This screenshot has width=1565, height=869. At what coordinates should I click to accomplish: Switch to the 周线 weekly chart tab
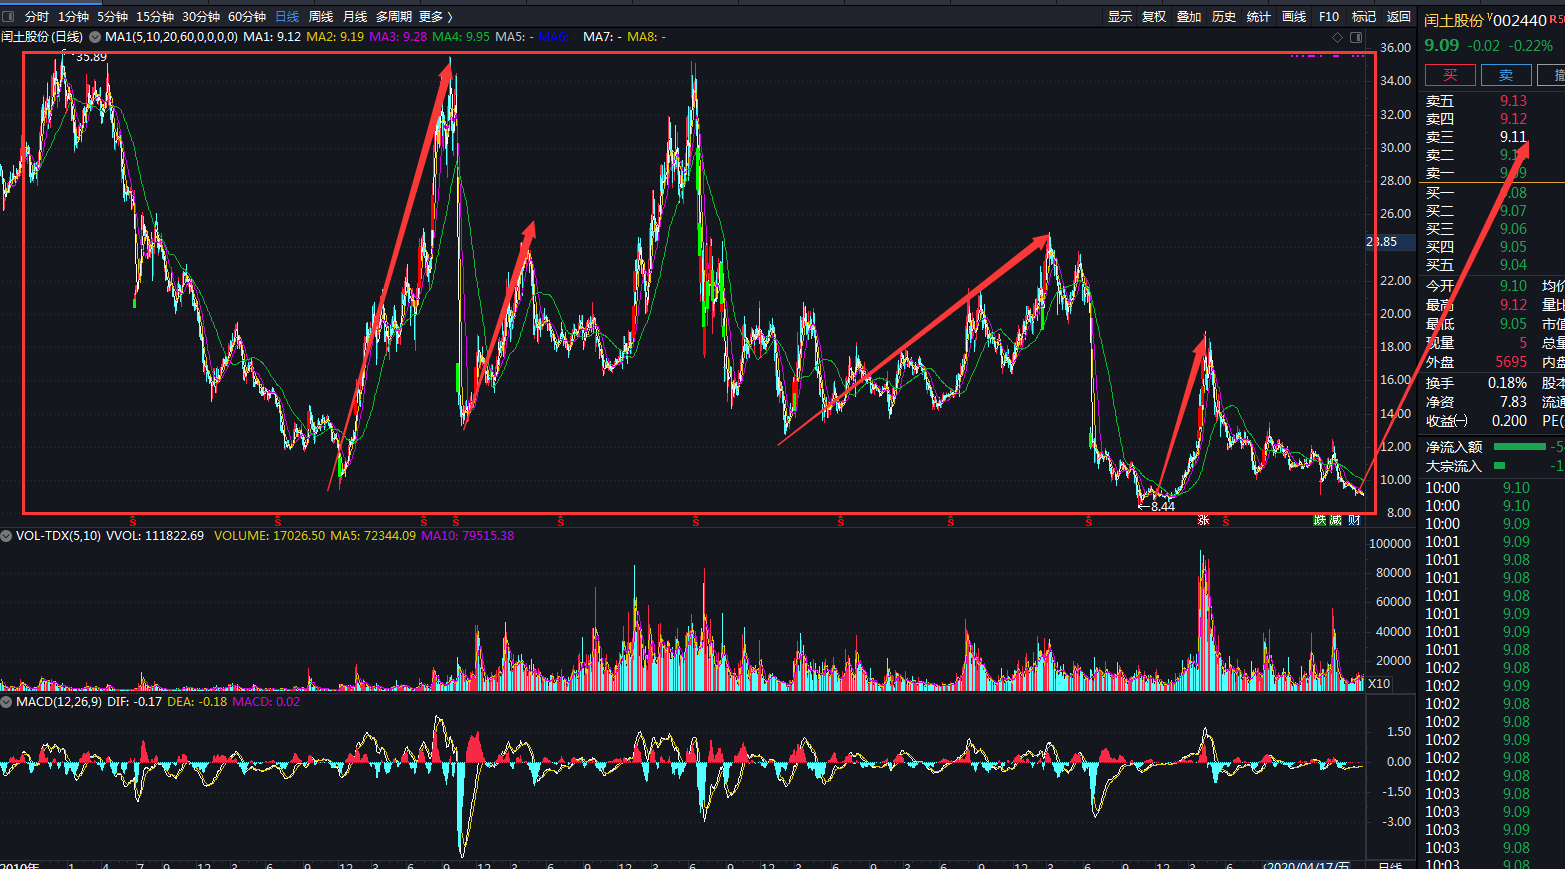pyautogui.click(x=321, y=16)
